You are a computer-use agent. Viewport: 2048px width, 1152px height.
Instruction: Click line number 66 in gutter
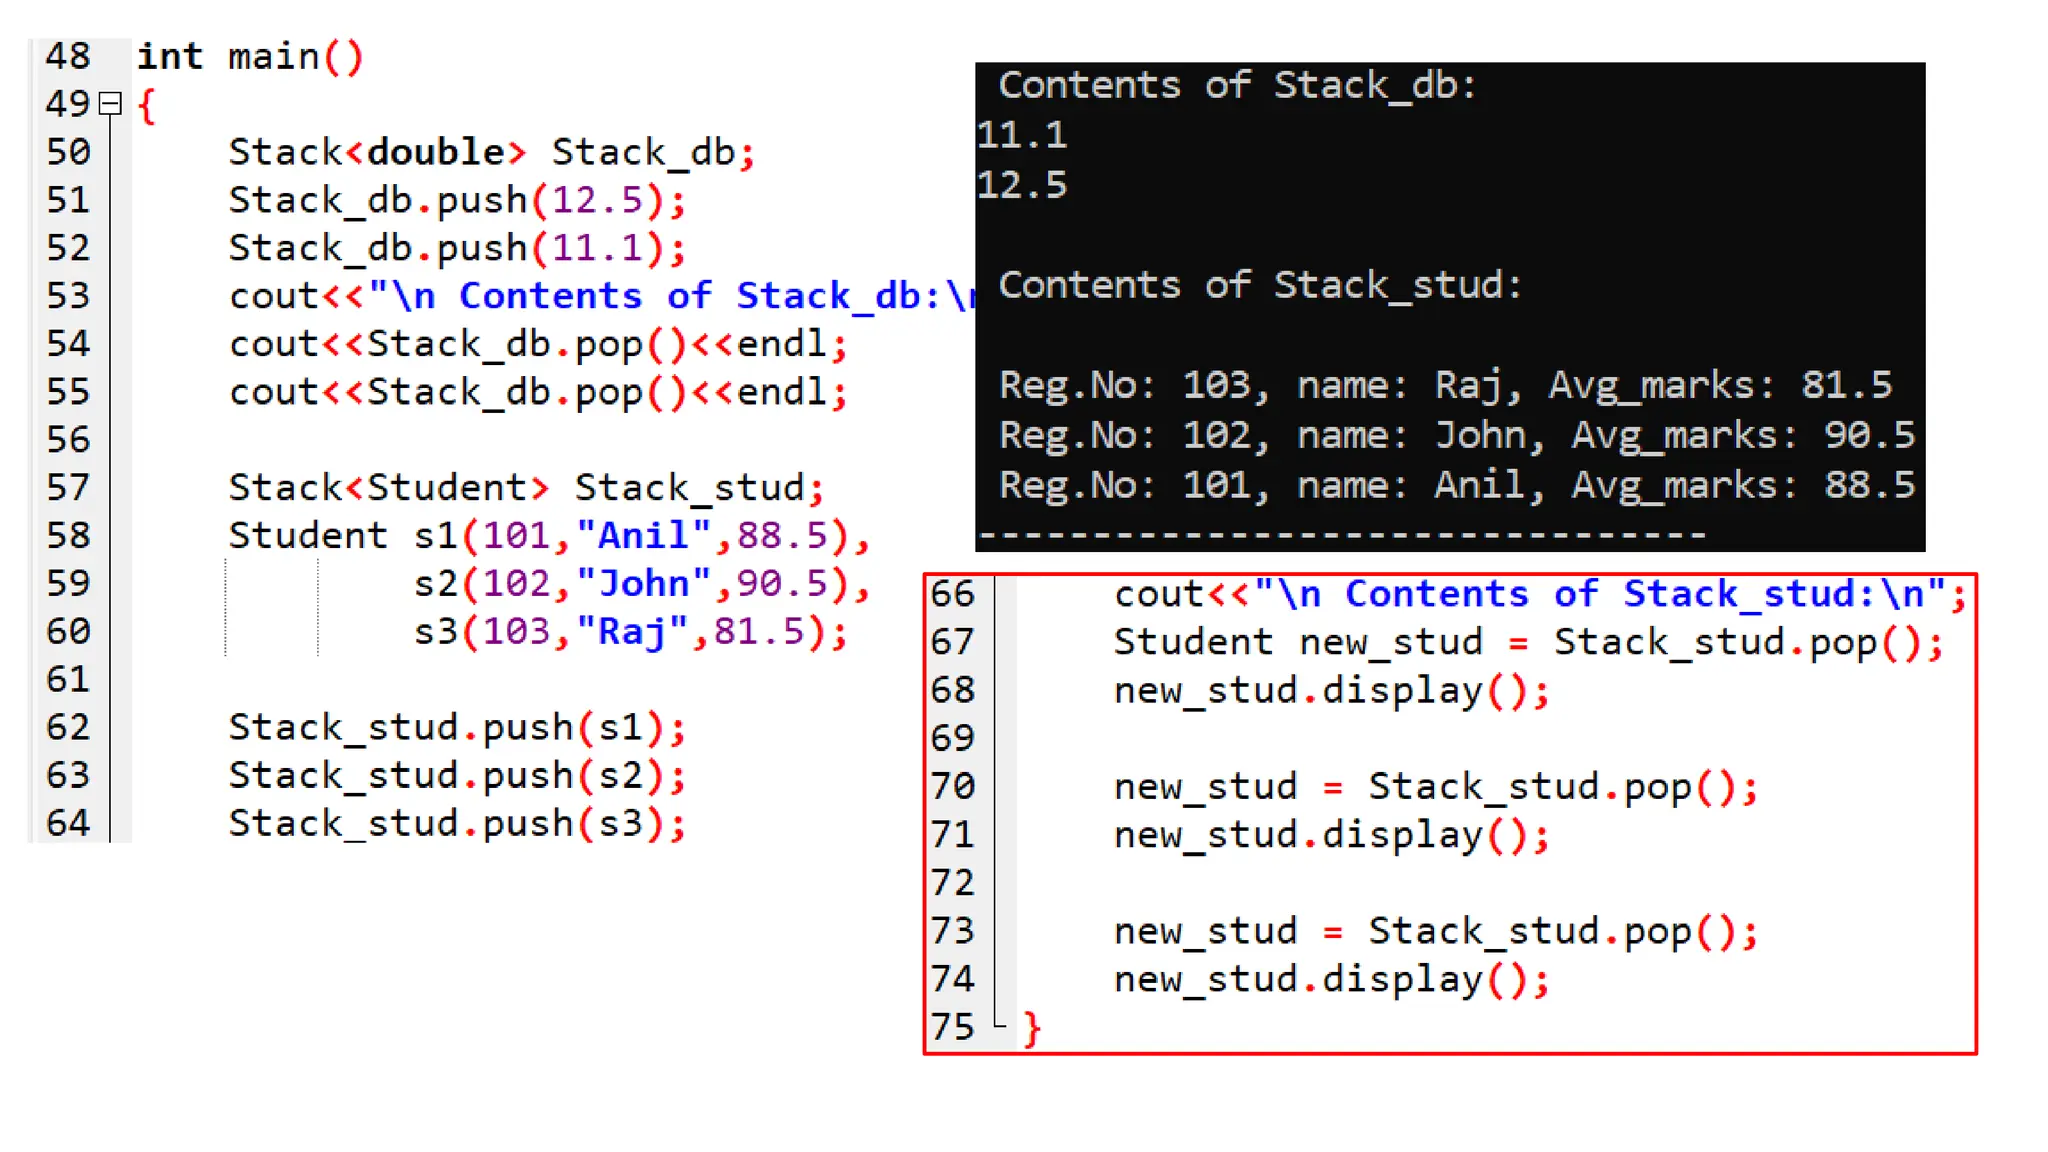(952, 594)
